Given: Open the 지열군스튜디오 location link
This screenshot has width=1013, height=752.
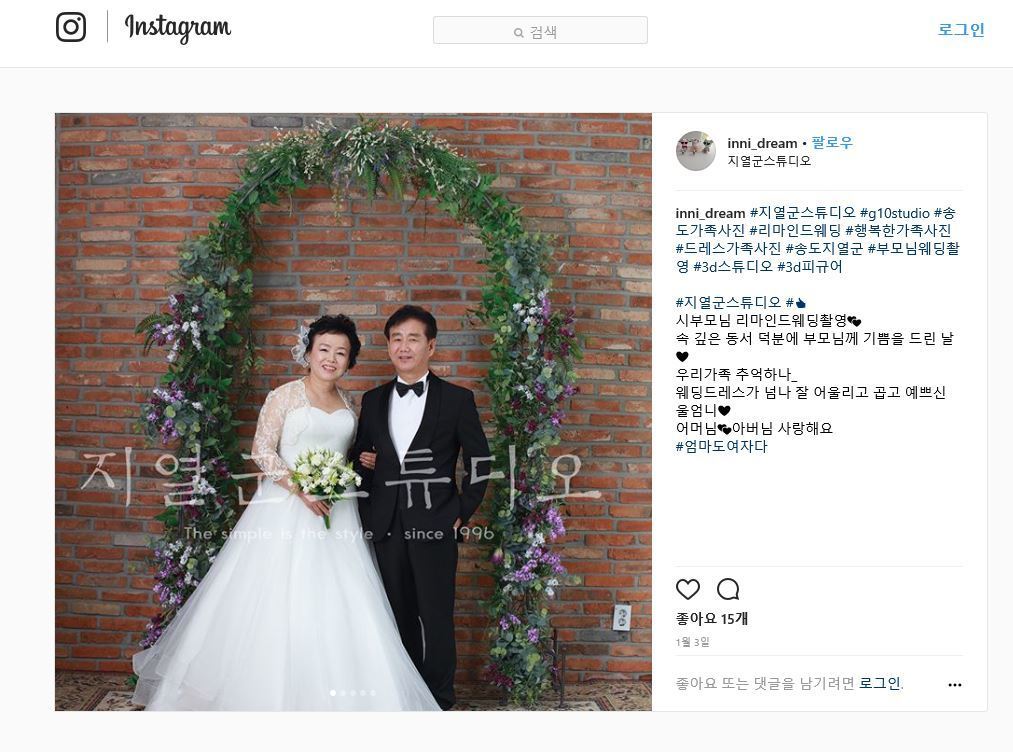Looking at the screenshot, I should point(769,161).
